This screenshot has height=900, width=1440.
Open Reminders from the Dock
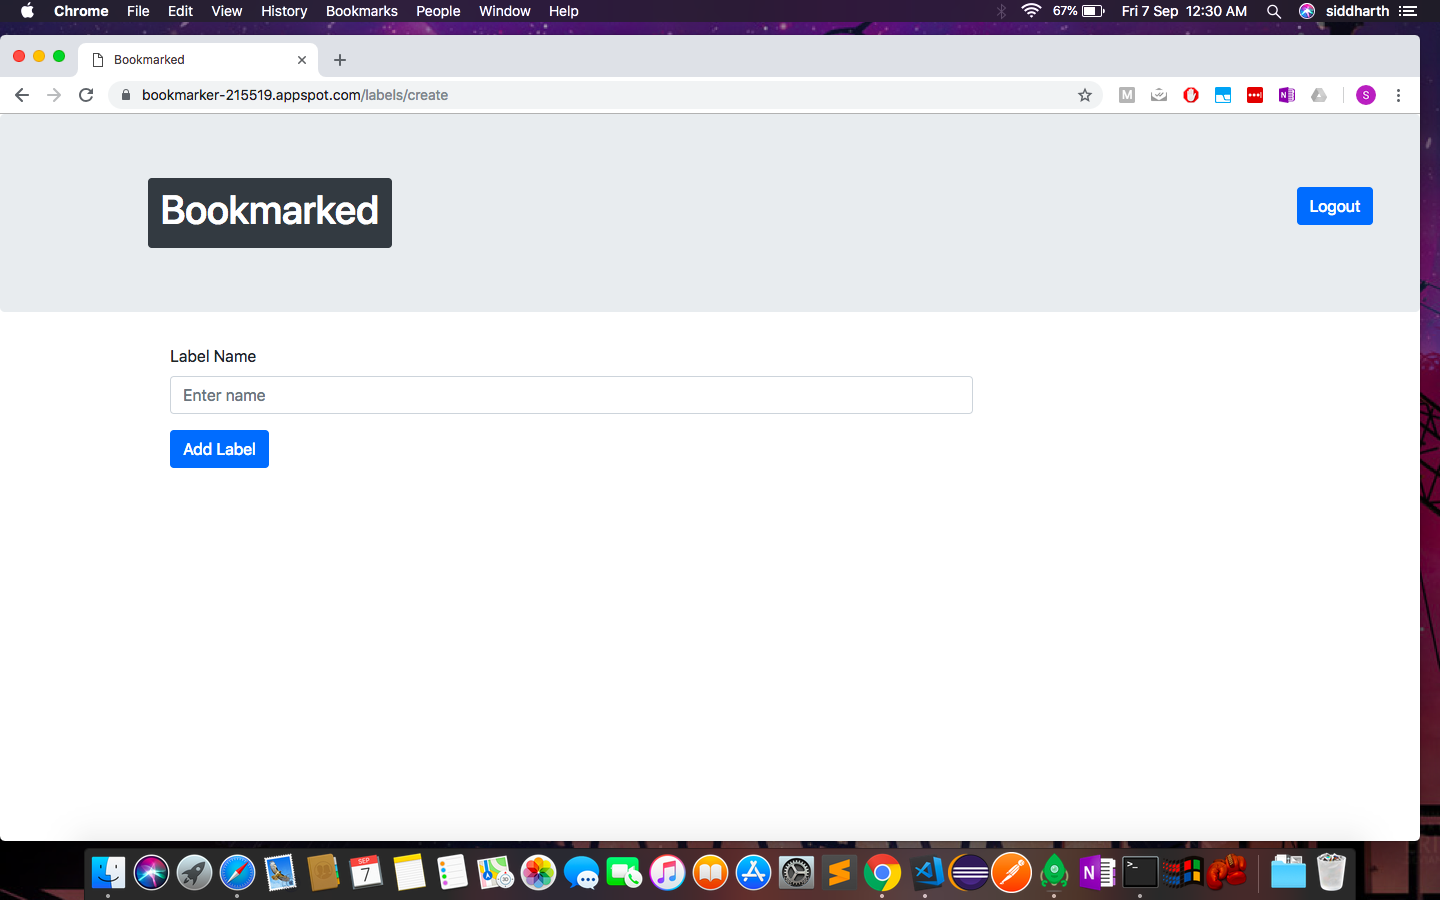coord(452,873)
